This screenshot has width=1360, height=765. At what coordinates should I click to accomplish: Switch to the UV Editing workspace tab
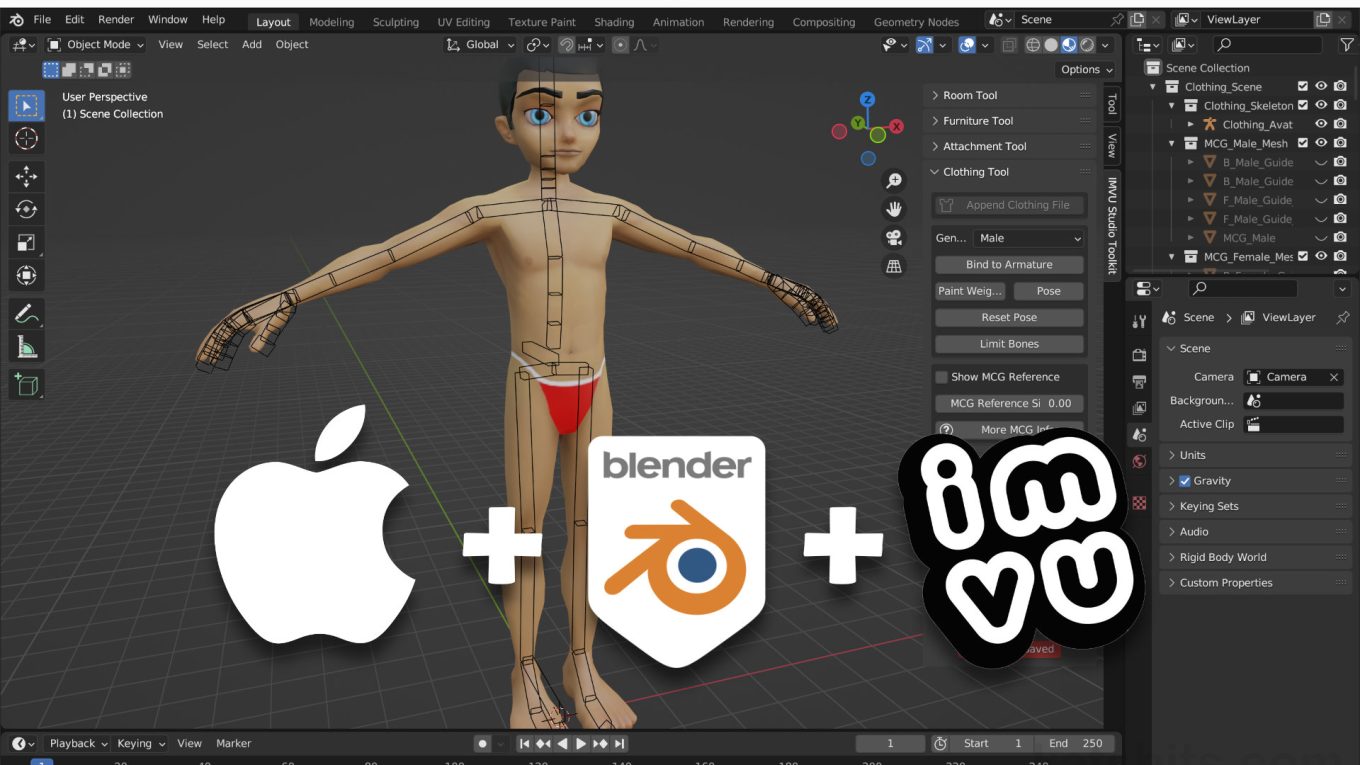pos(464,22)
